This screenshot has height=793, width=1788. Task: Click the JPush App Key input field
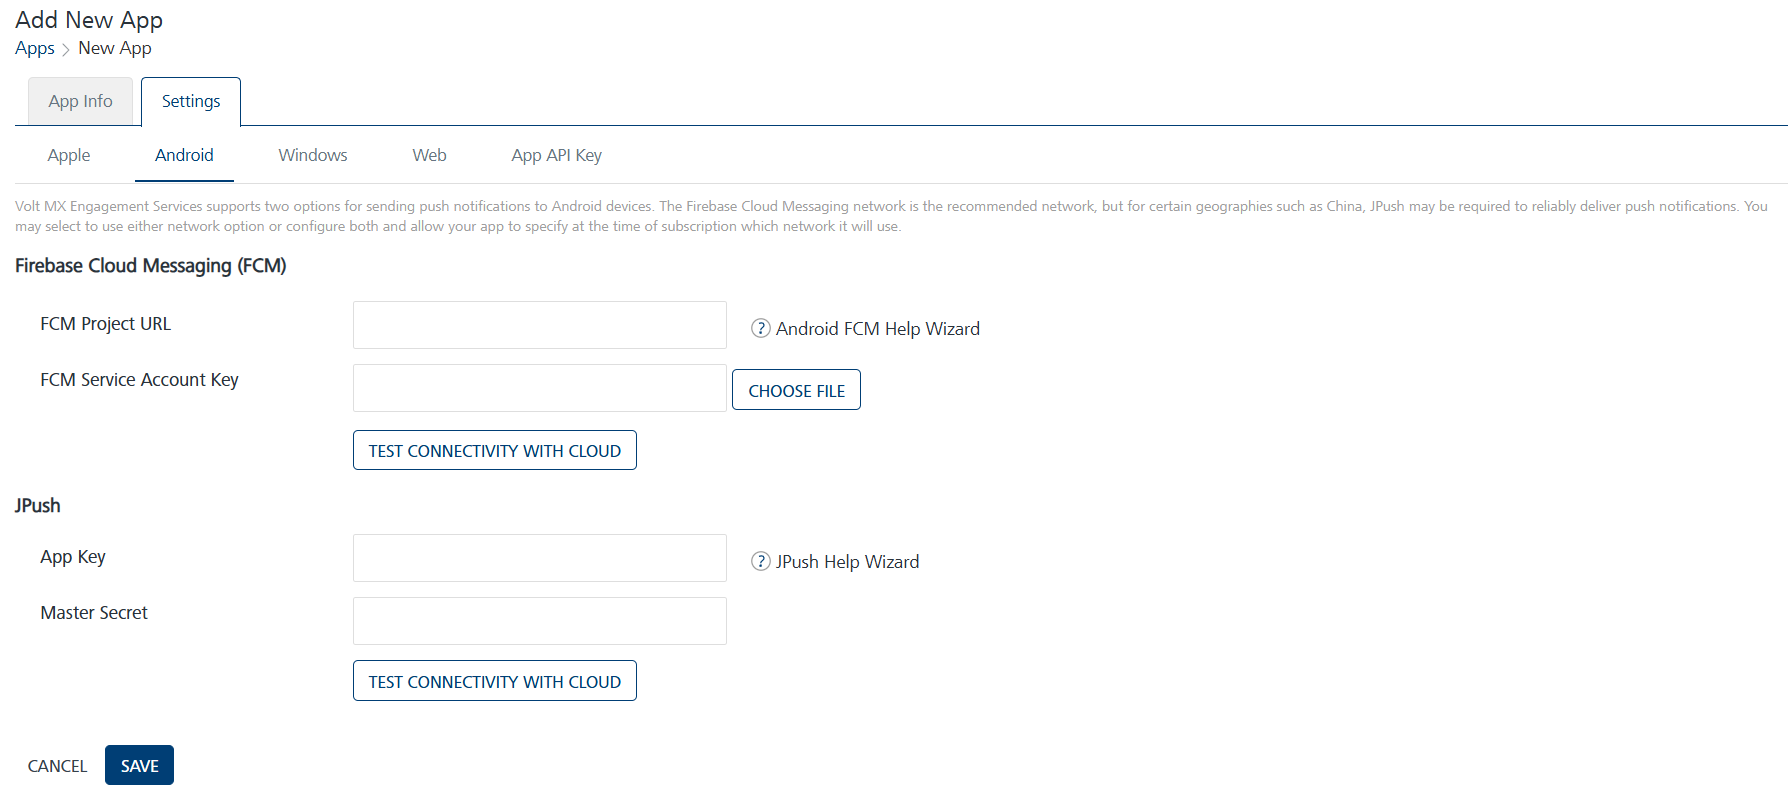pos(539,558)
